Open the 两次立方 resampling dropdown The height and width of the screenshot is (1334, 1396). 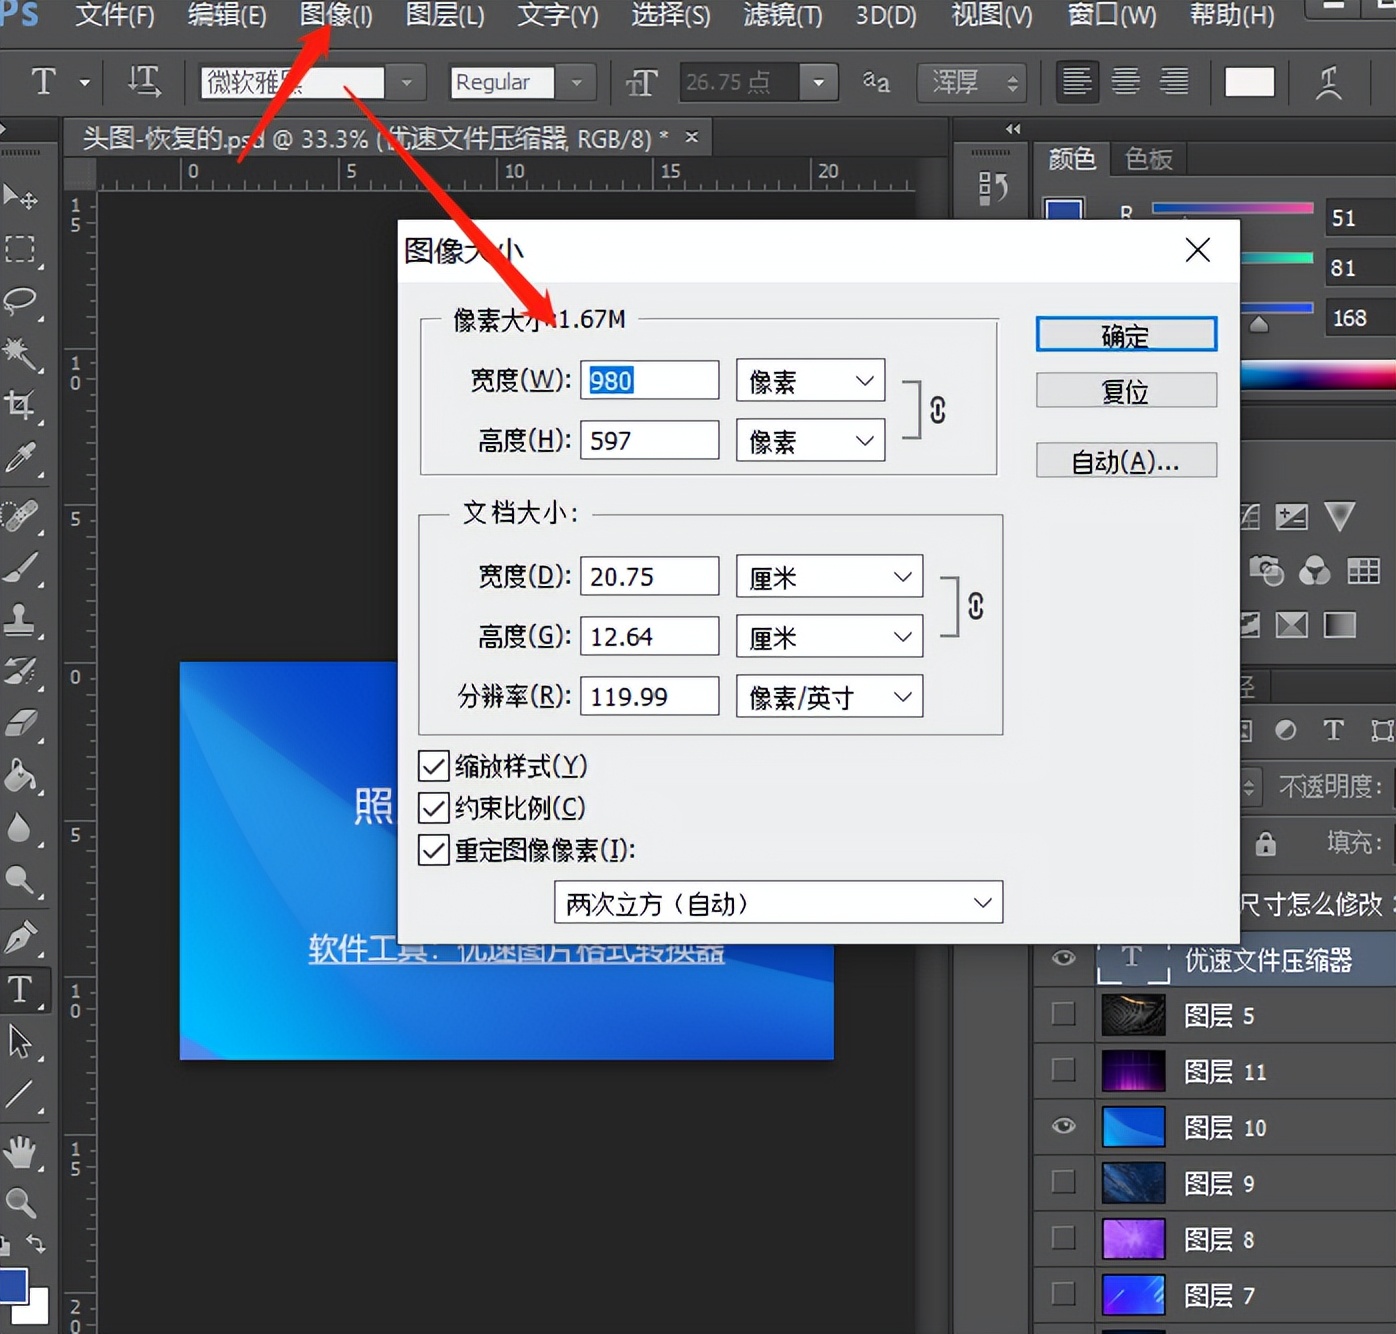pos(778,903)
